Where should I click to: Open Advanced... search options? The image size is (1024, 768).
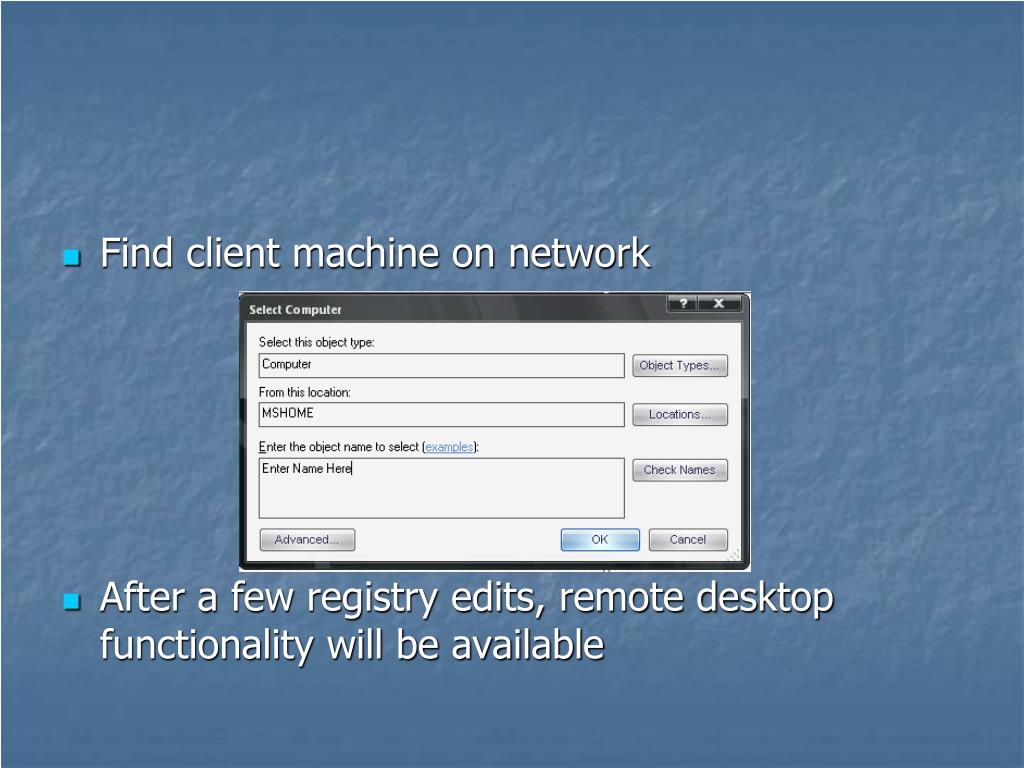tap(307, 540)
